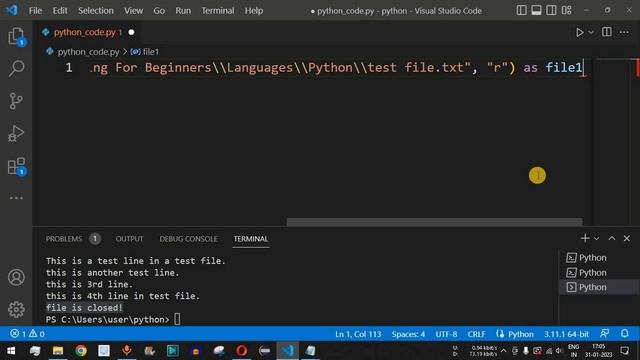Click the VS Code taskbar icon
The height and width of the screenshot is (360, 640).
point(287,351)
